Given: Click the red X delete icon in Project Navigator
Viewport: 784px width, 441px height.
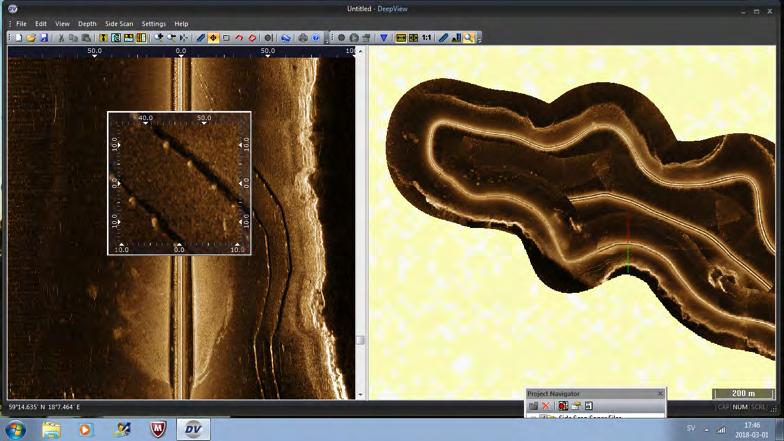Looking at the screenshot, I should coord(546,406).
